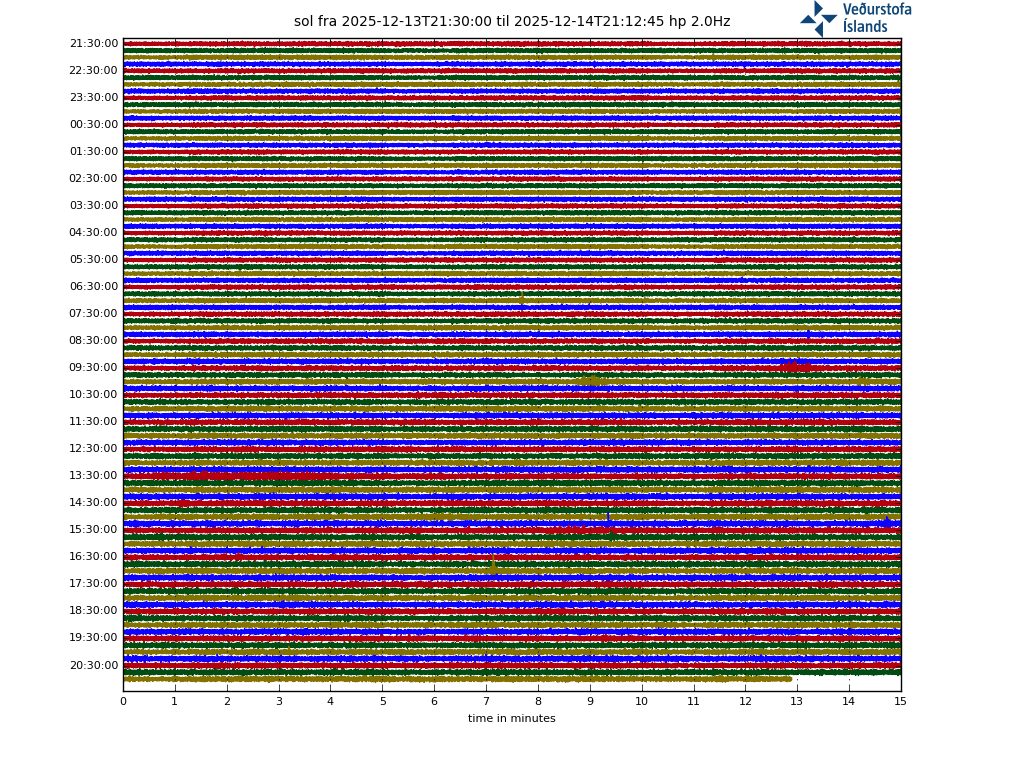Image resolution: width=1024 pixels, height=768 pixels.
Task: Click the blue spike near minute 9.4
Action: [x=608, y=516]
